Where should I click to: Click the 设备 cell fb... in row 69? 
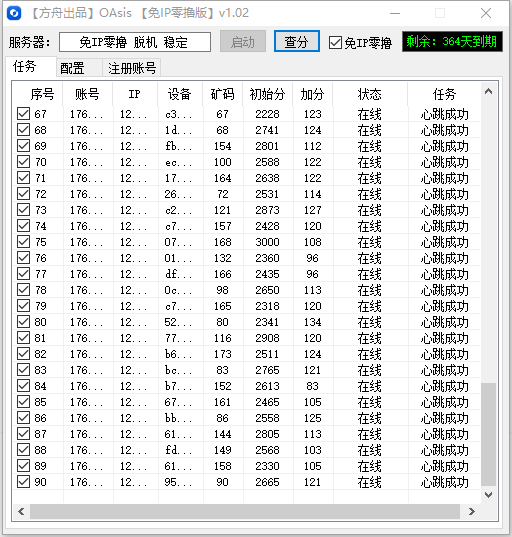tap(178, 146)
